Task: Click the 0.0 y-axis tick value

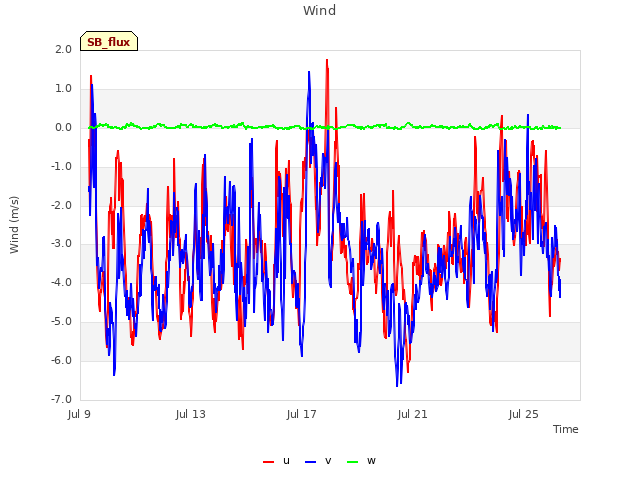Action: [63, 128]
